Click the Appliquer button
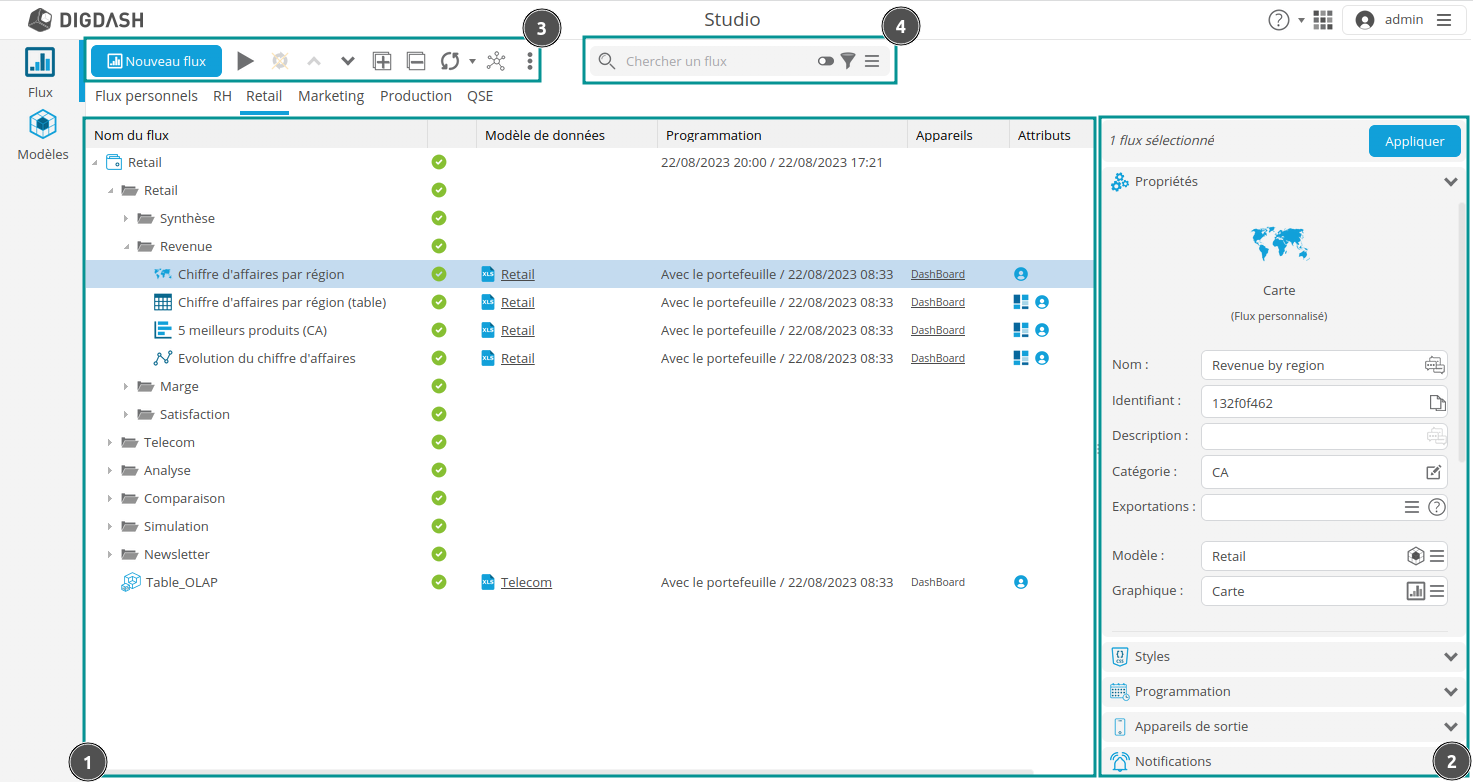The width and height of the screenshot is (1473, 783). point(1414,141)
